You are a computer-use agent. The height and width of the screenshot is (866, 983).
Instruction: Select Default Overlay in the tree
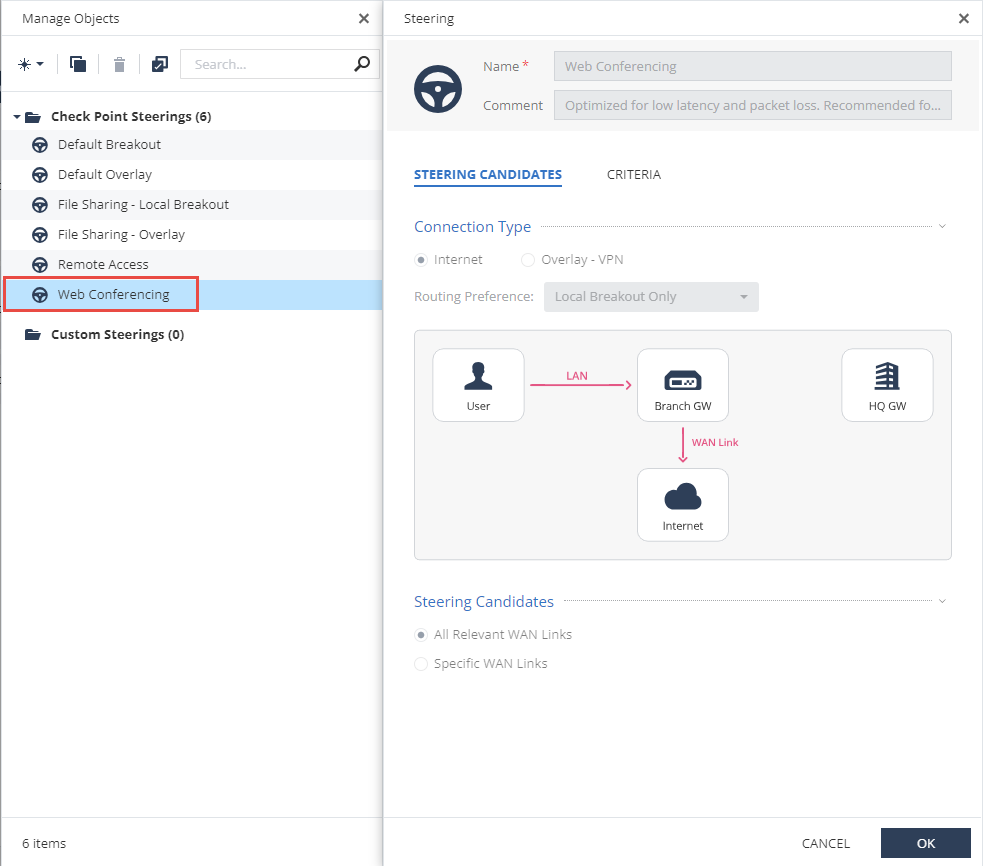point(191,175)
